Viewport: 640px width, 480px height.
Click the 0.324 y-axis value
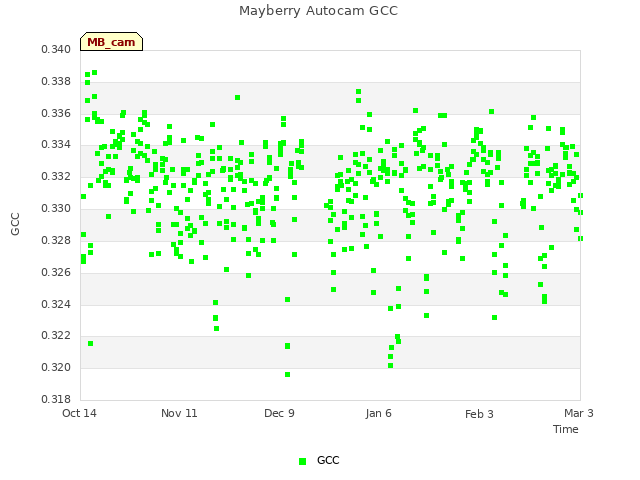(56, 304)
